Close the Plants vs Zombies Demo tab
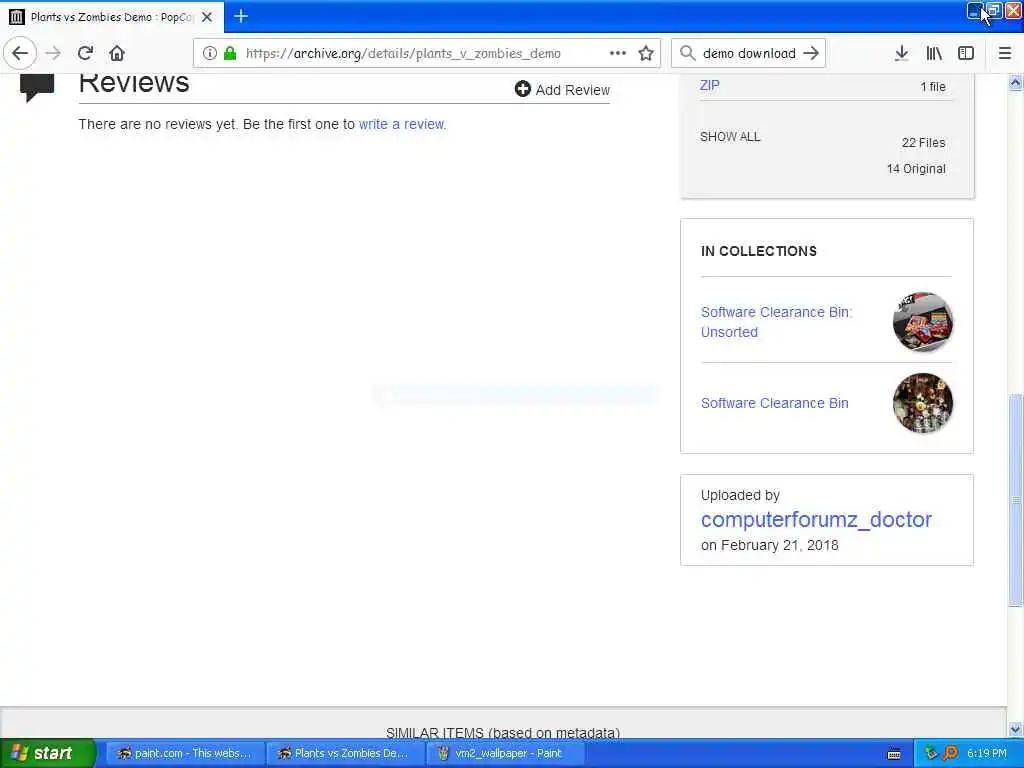This screenshot has width=1024, height=768. [207, 17]
